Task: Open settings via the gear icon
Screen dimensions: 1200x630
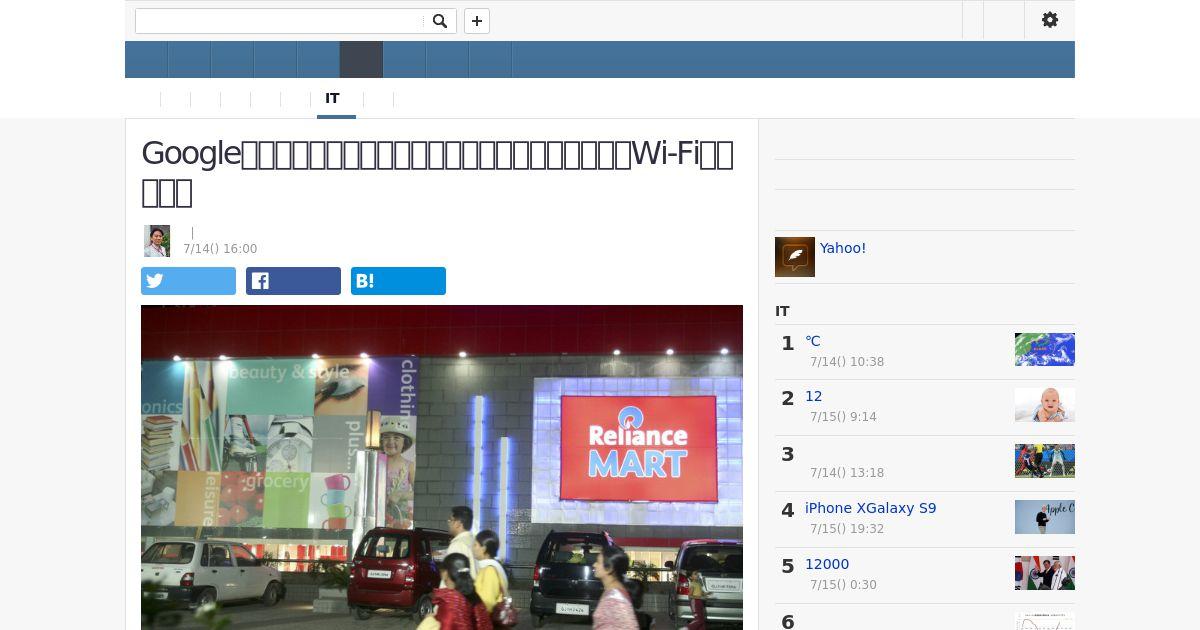Action: pos(1050,20)
